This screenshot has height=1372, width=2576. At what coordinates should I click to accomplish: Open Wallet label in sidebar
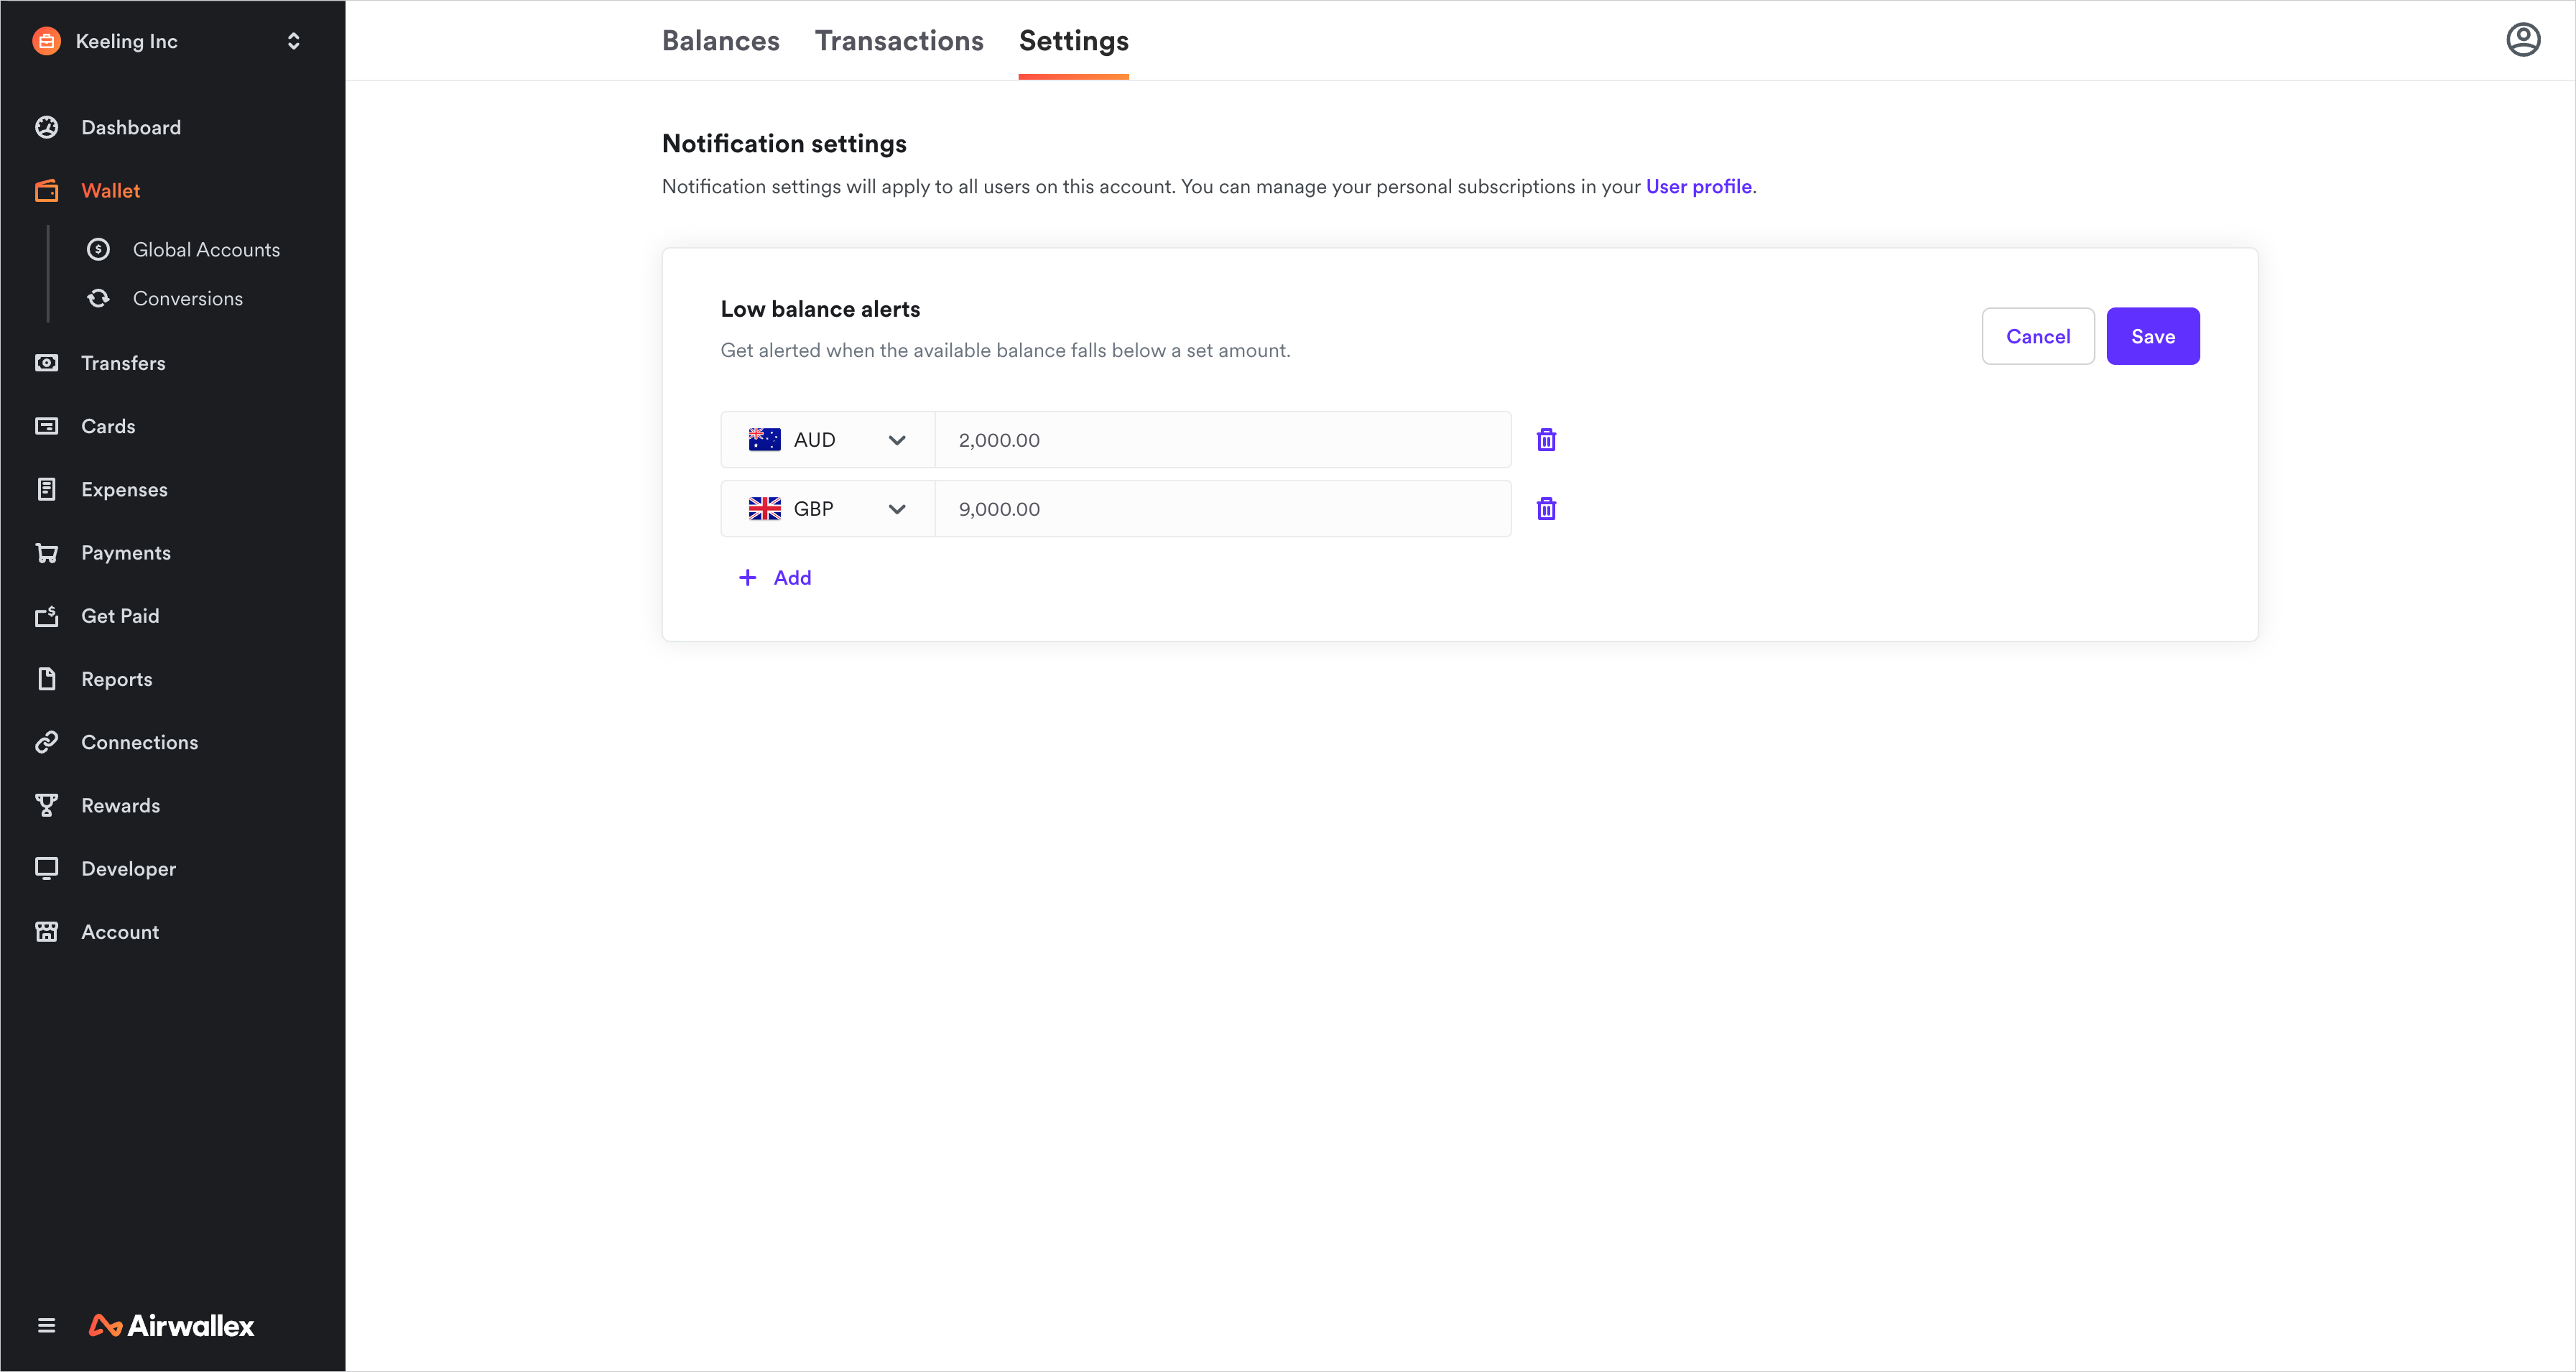tap(110, 190)
